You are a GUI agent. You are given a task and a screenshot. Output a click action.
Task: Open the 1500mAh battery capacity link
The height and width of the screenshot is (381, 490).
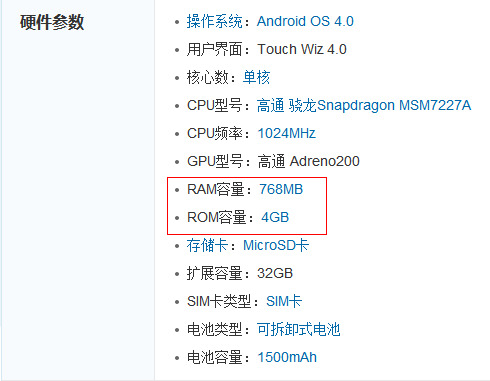[x=287, y=357]
